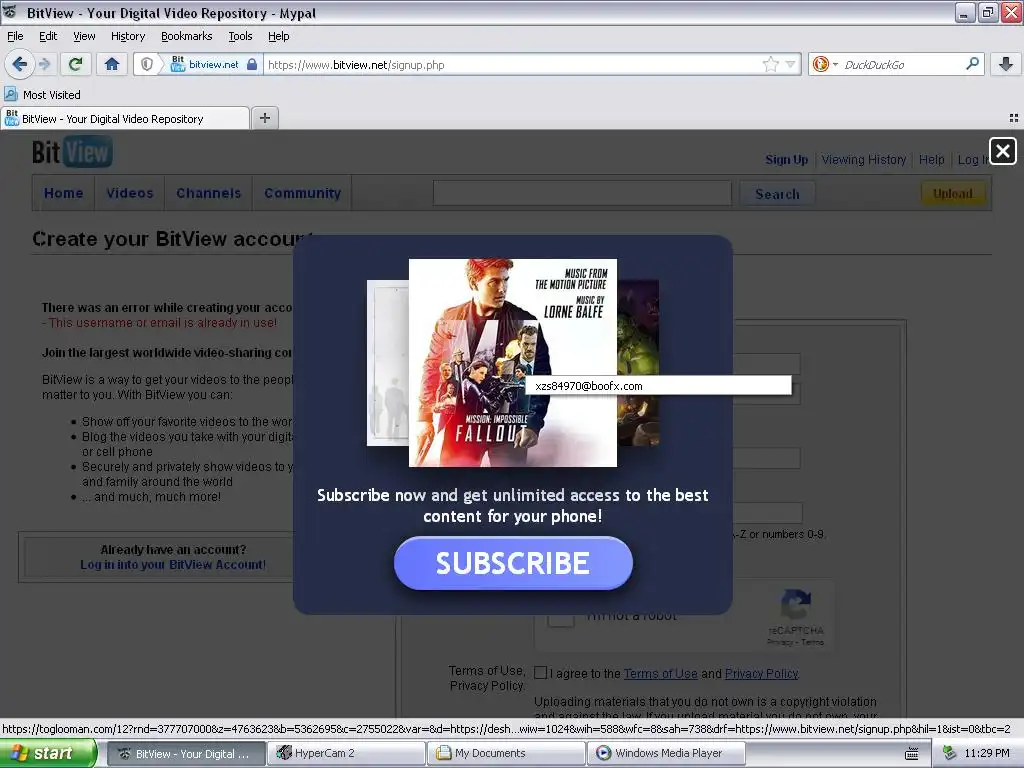This screenshot has width=1024, height=768.
Task: Click the 11:29 PM clock
Action: (987, 753)
